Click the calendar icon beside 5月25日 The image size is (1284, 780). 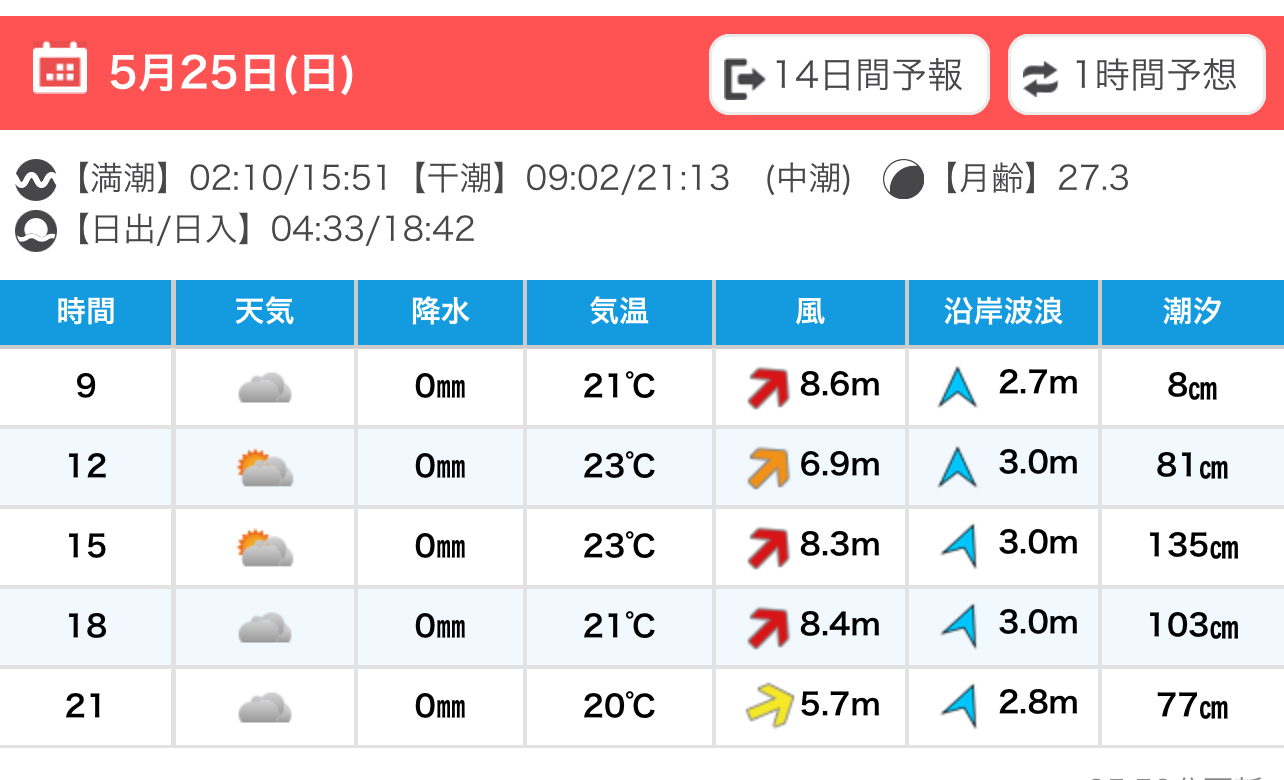point(60,68)
